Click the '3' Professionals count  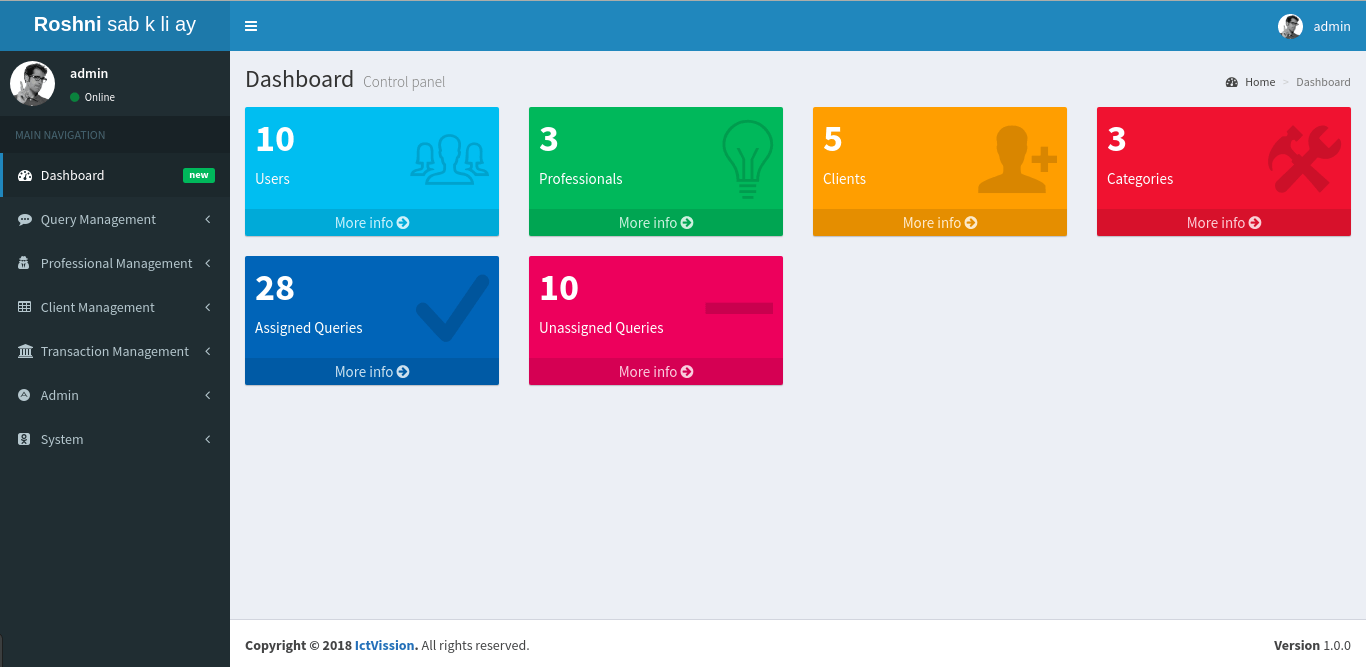548,139
